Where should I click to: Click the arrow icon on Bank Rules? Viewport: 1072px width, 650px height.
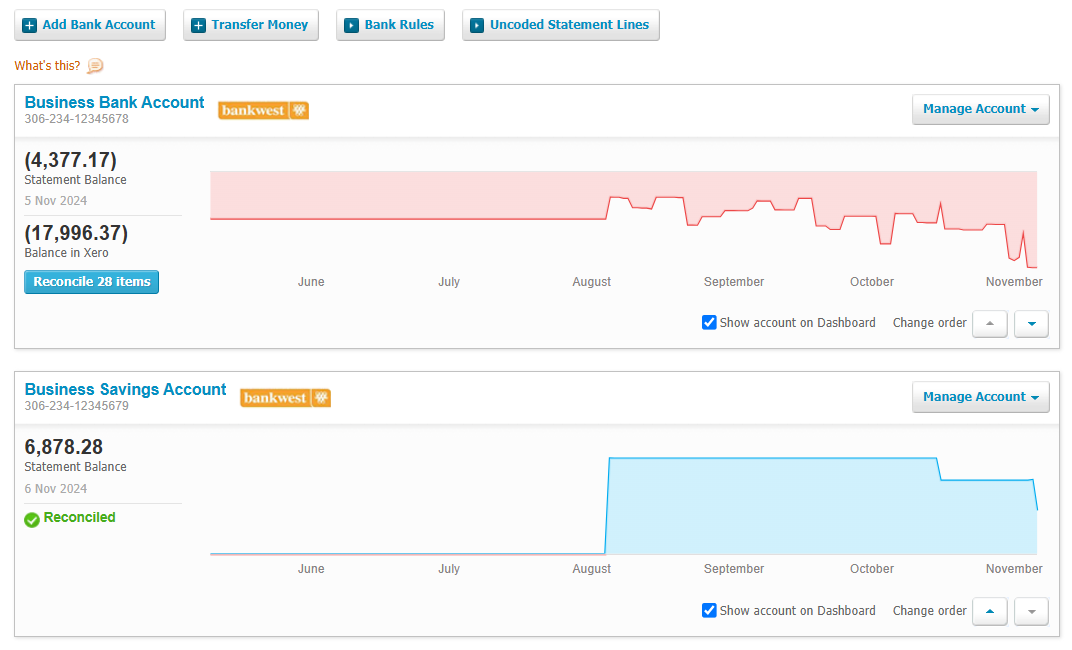(351, 26)
